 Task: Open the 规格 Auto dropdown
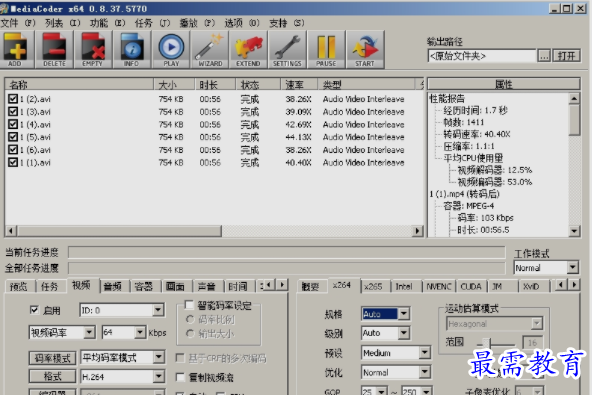(385, 314)
